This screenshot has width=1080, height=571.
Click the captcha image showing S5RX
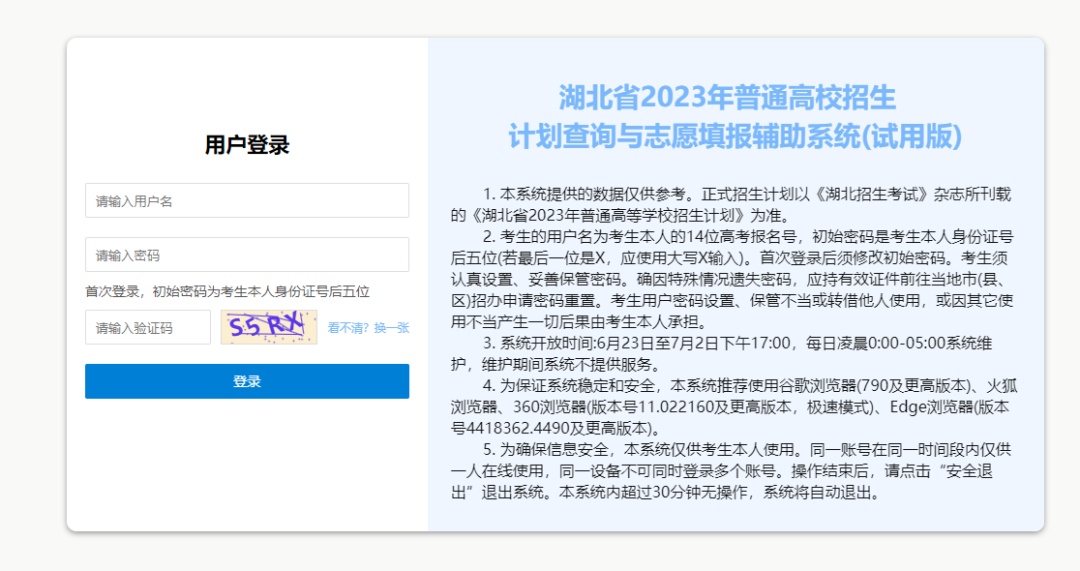pyautogui.click(x=269, y=327)
